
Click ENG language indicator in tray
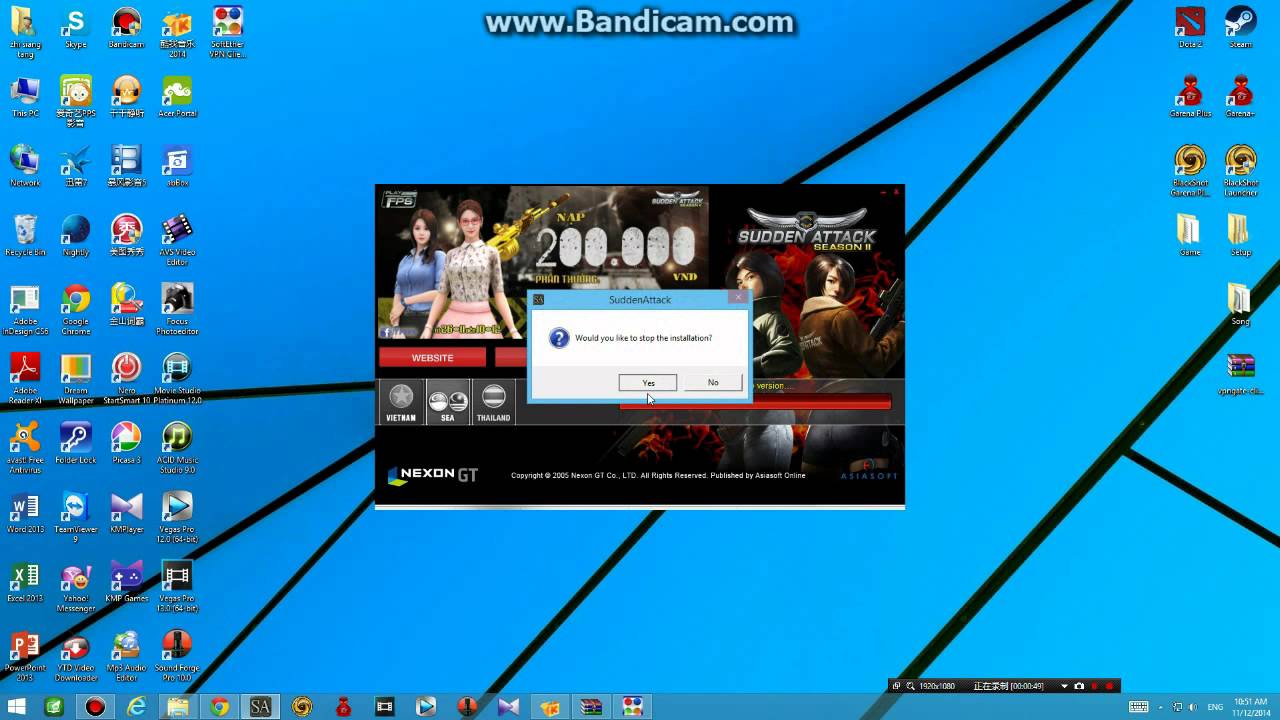(1216, 707)
